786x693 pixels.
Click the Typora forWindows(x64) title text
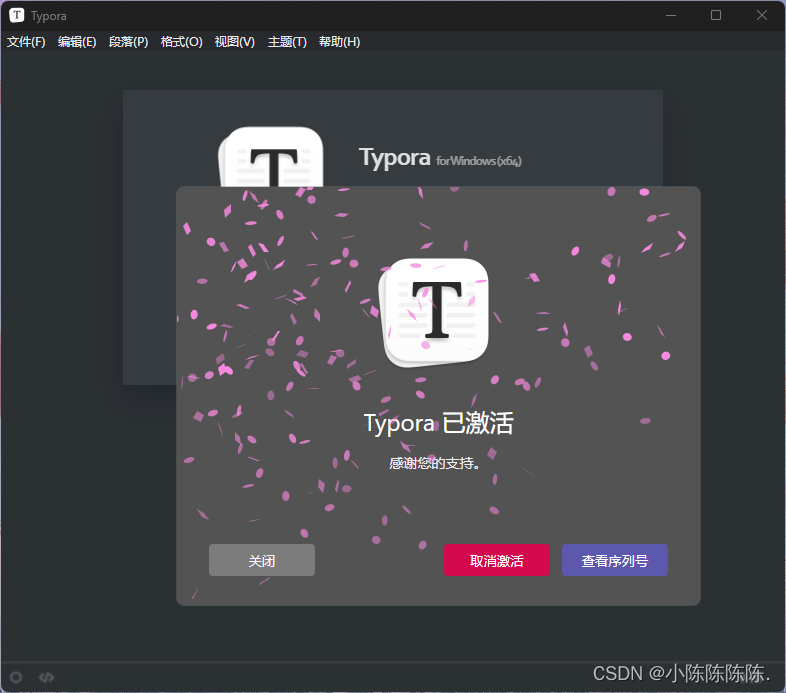tap(440, 158)
